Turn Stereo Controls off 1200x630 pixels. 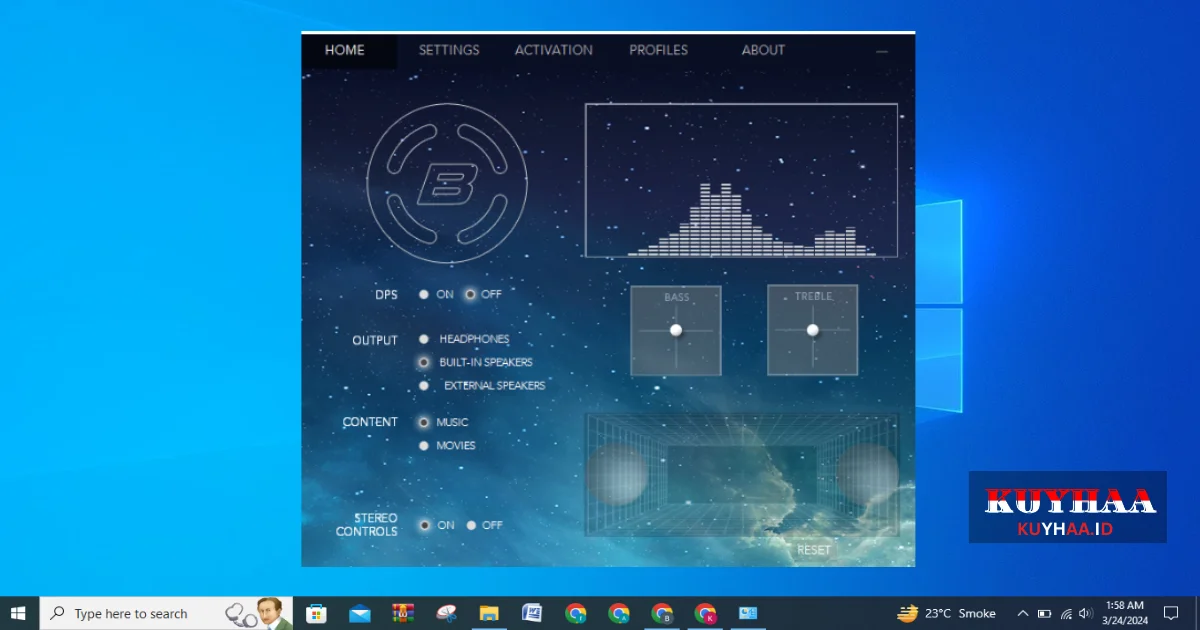point(471,526)
